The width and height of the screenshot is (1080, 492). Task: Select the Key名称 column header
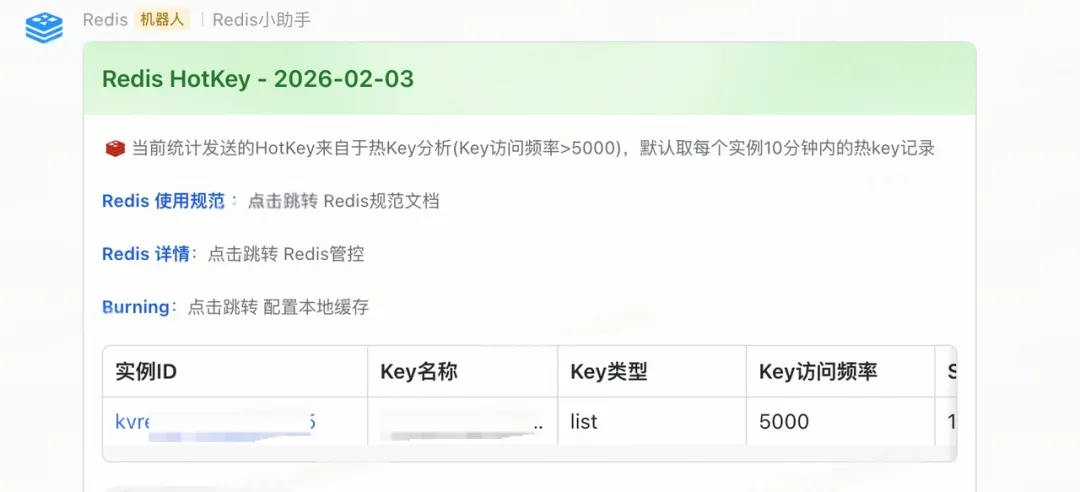point(419,373)
